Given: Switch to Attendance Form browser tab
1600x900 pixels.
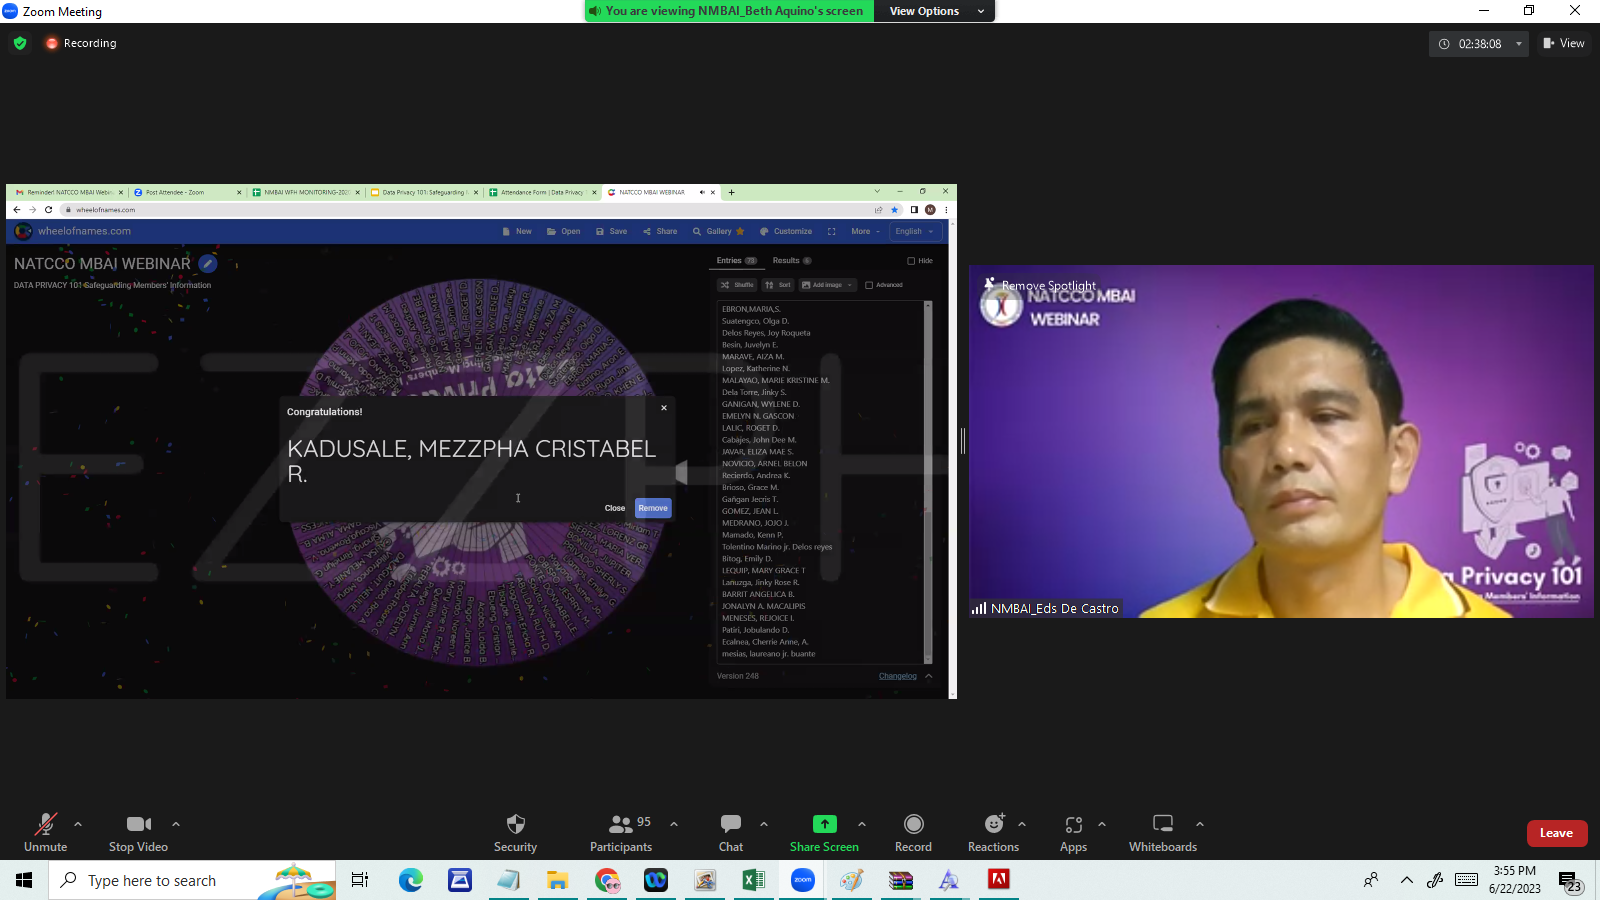Looking at the screenshot, I should point(542,192).
